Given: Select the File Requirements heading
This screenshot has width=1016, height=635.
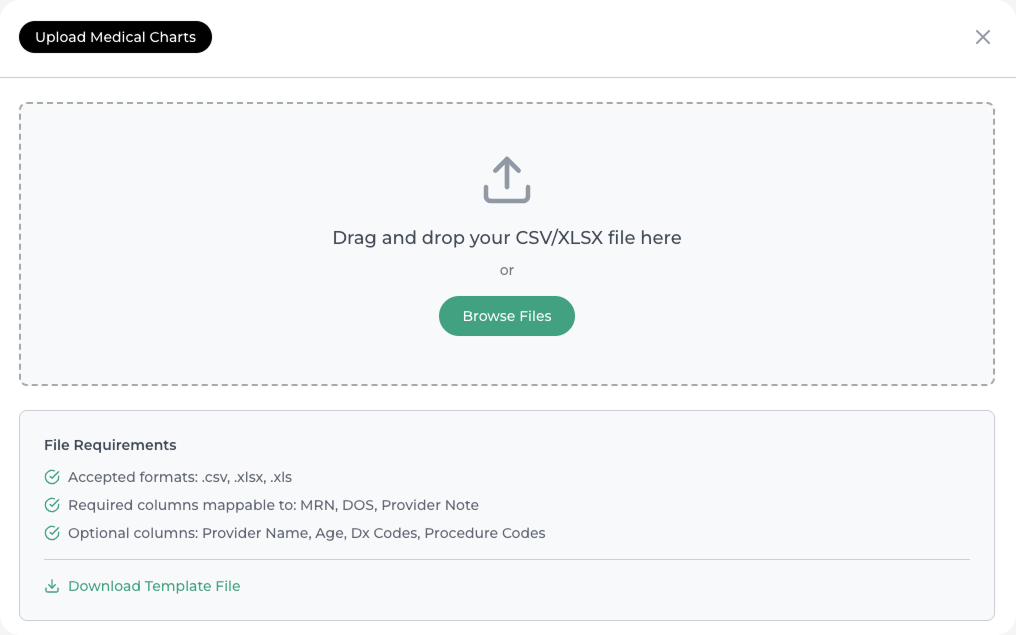Looking at the screenshot, I should click(110, 445).
